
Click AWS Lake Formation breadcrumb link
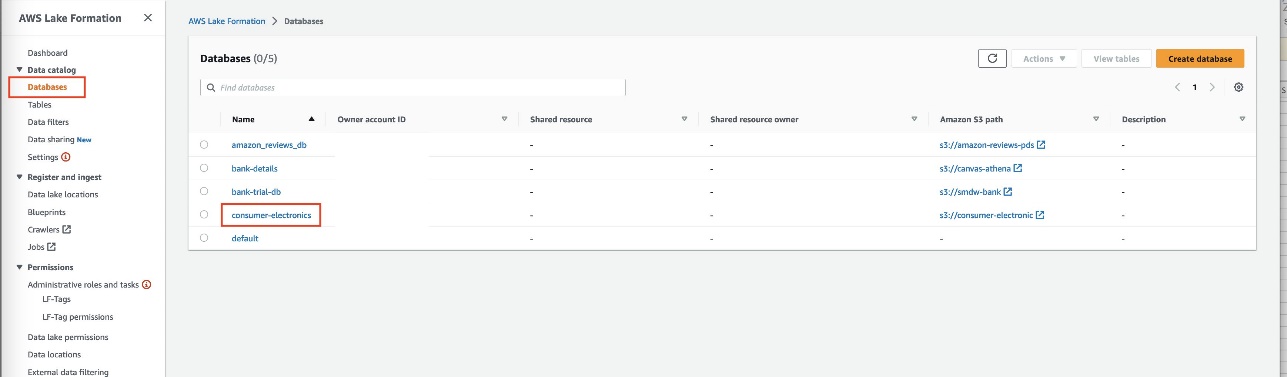(227, 21)
